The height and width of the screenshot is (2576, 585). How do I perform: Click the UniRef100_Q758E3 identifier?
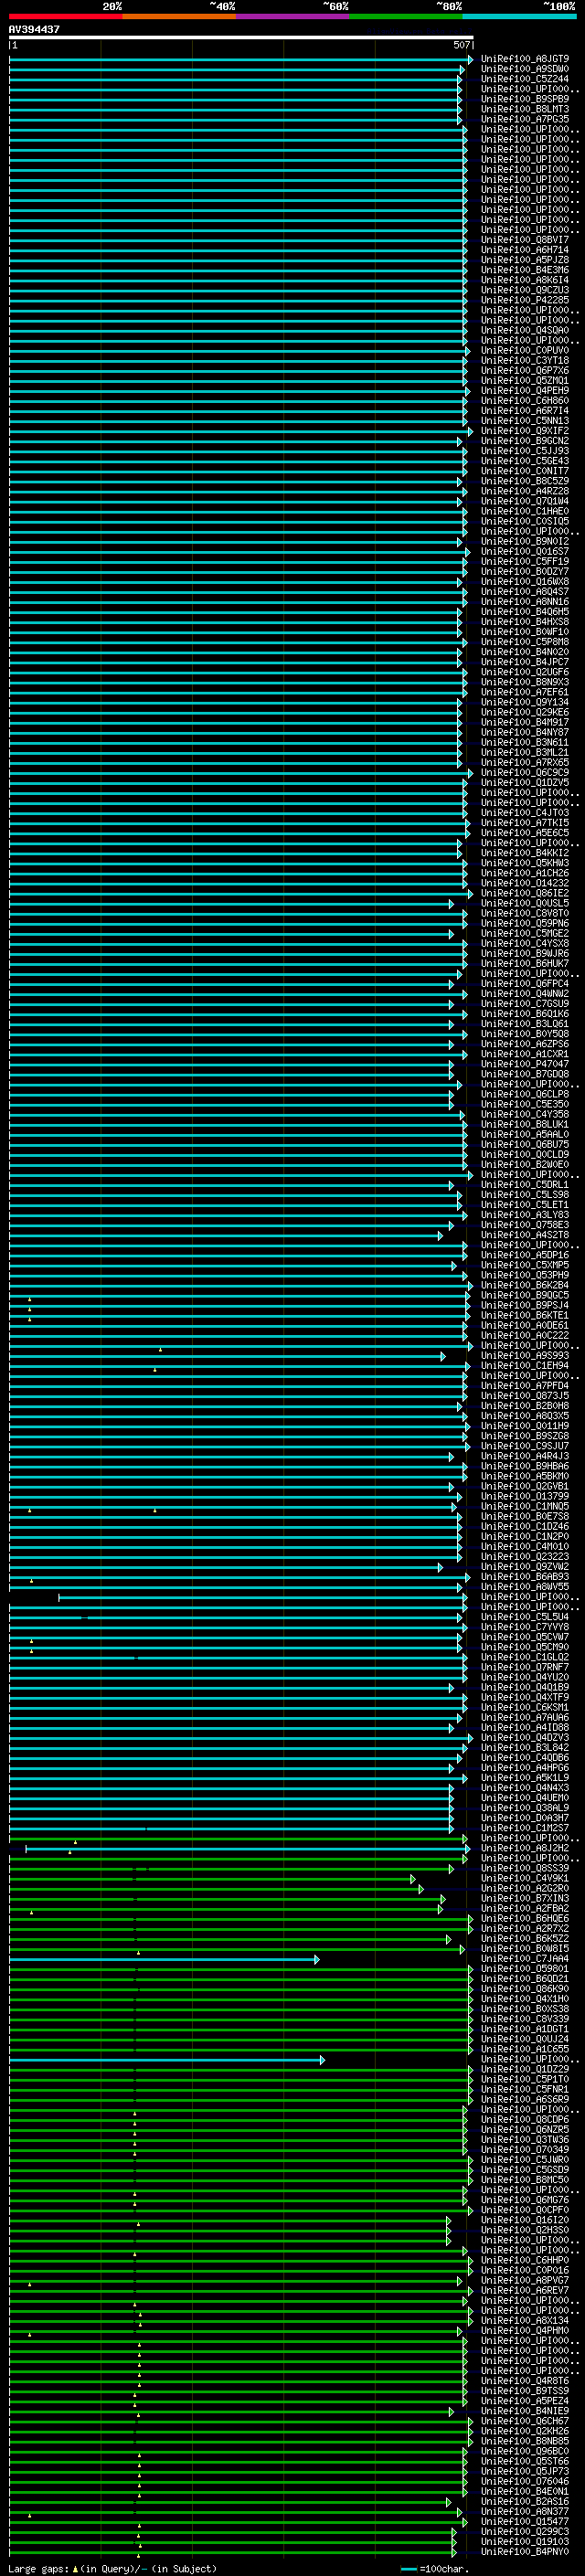click(525, 1225)
